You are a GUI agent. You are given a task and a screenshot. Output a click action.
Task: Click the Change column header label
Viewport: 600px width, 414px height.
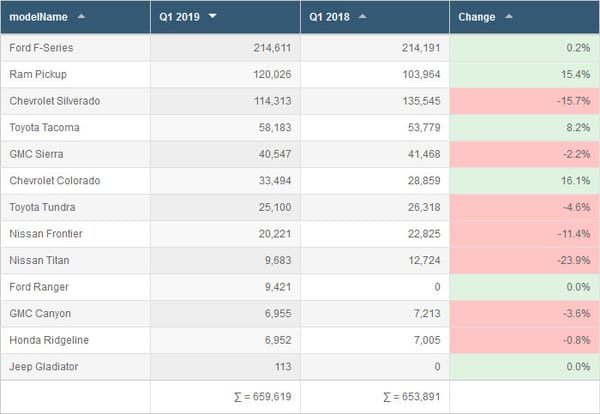coord(476,17)
